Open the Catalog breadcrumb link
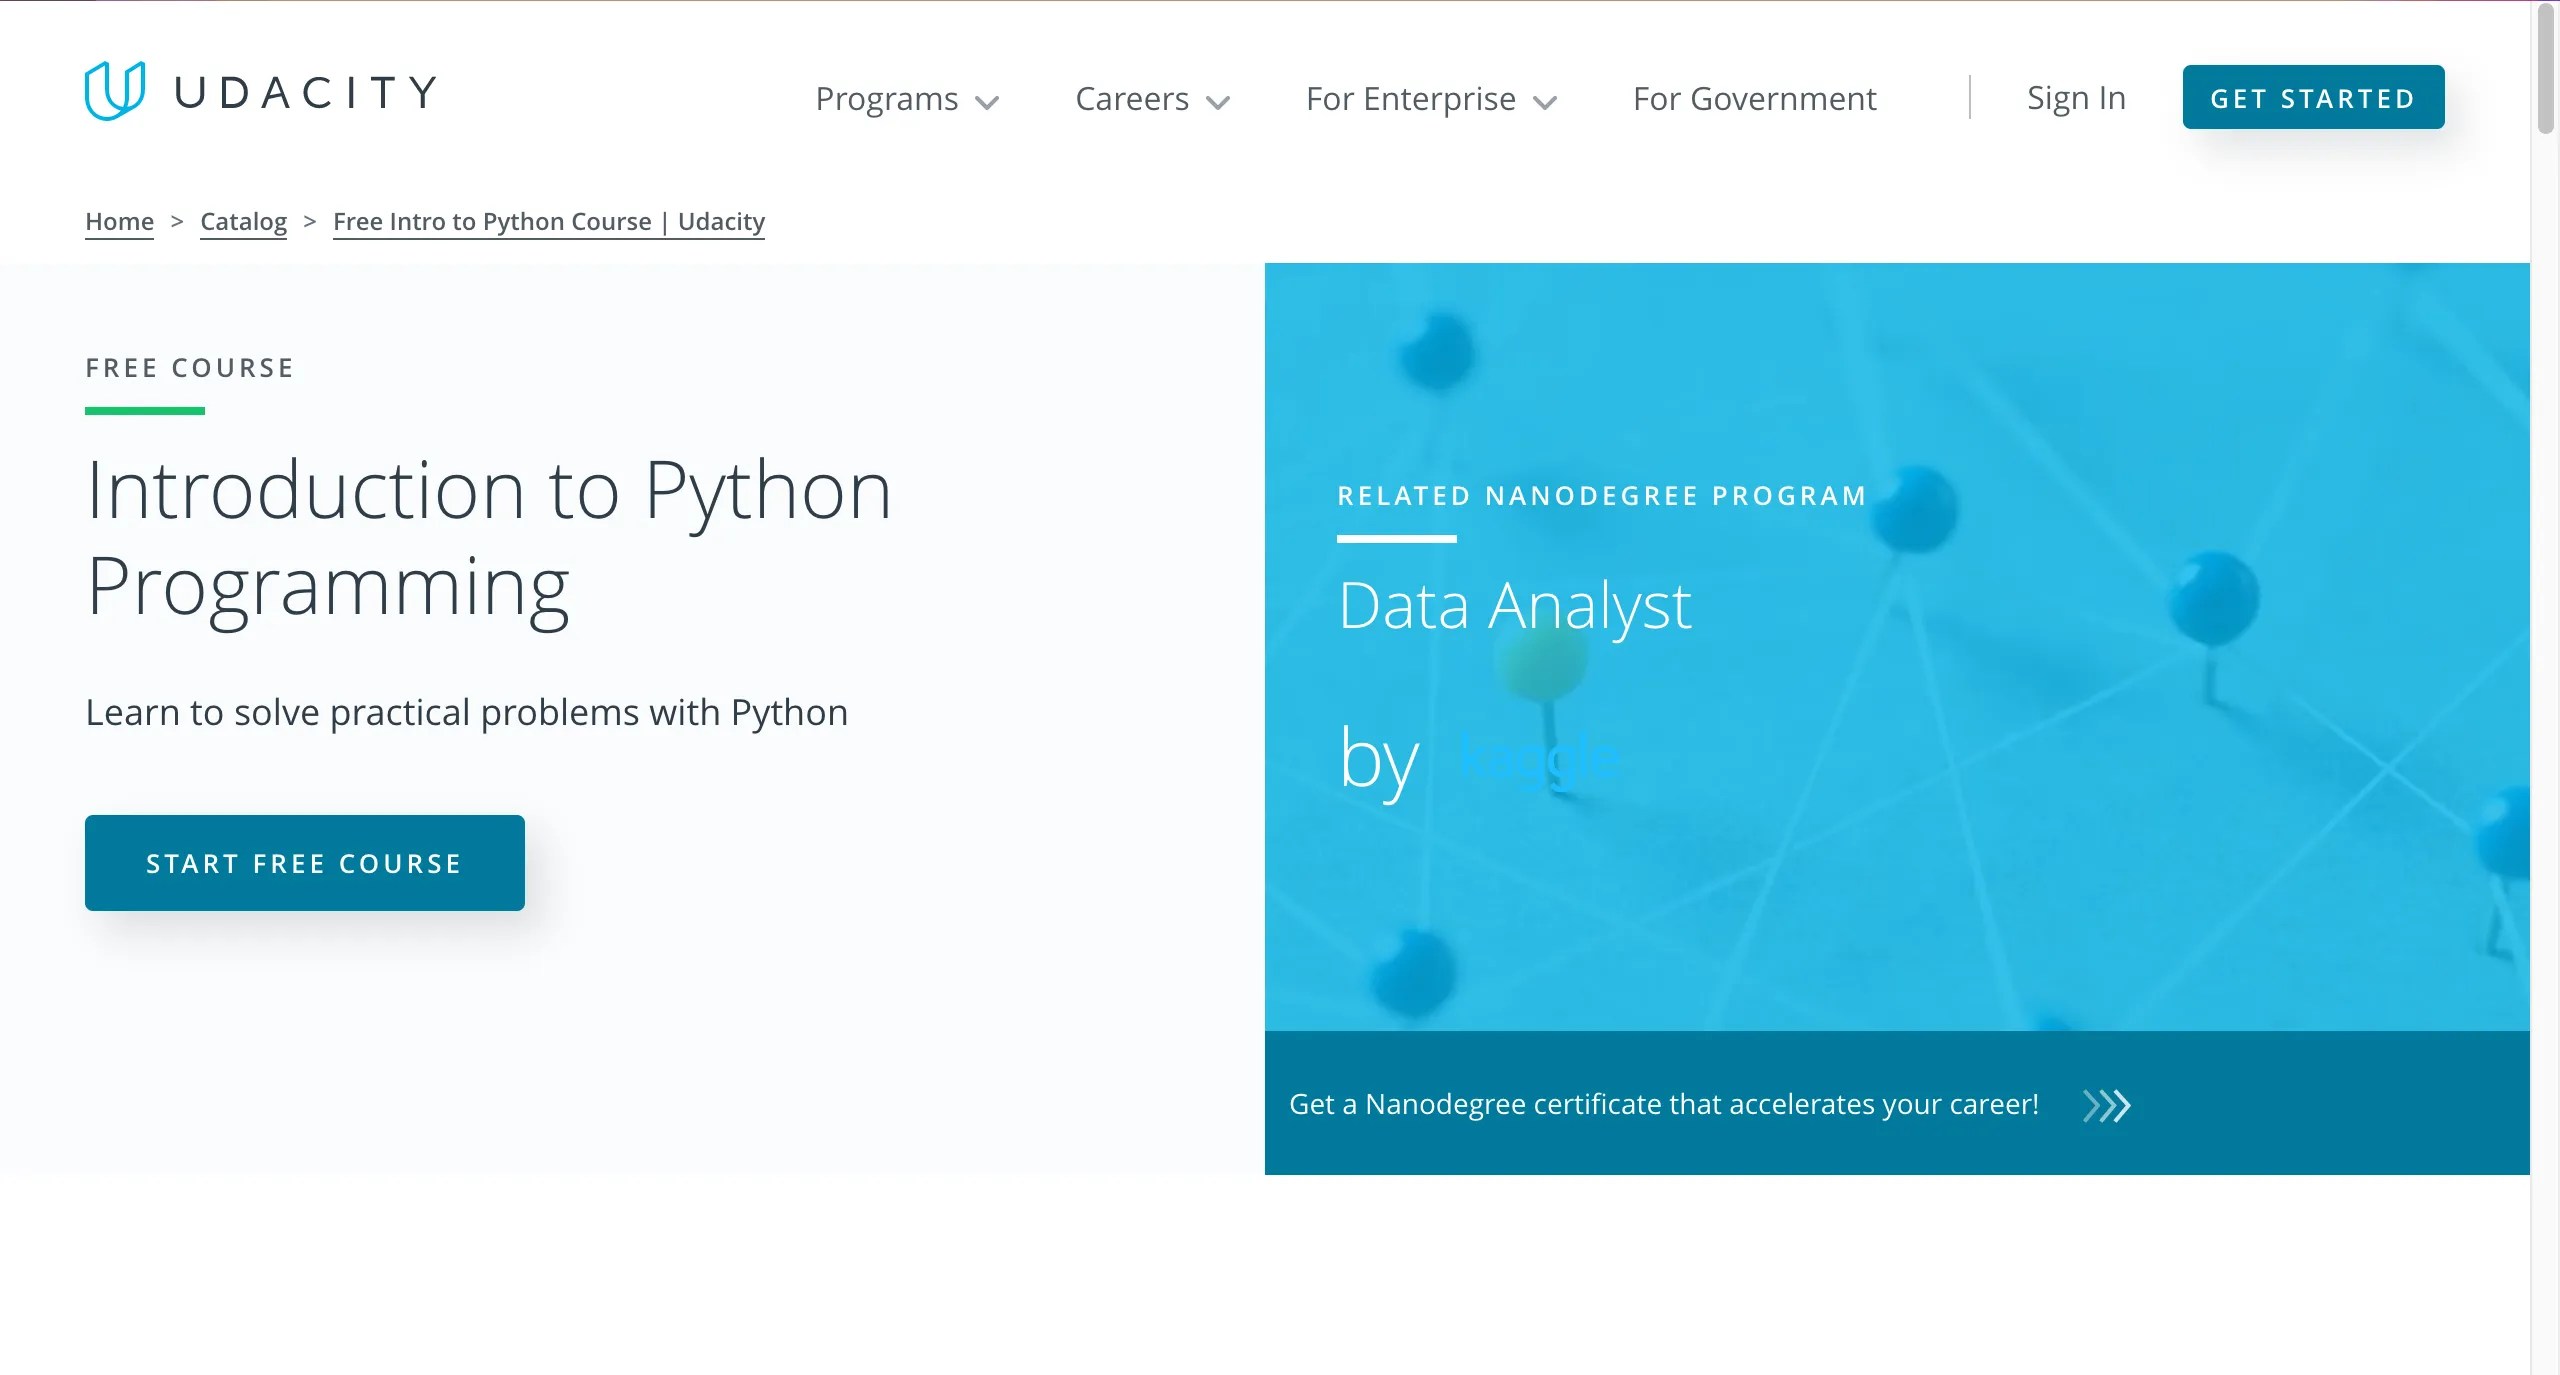Viewport: 2560px width, 1375px height. tap(242, 221)
